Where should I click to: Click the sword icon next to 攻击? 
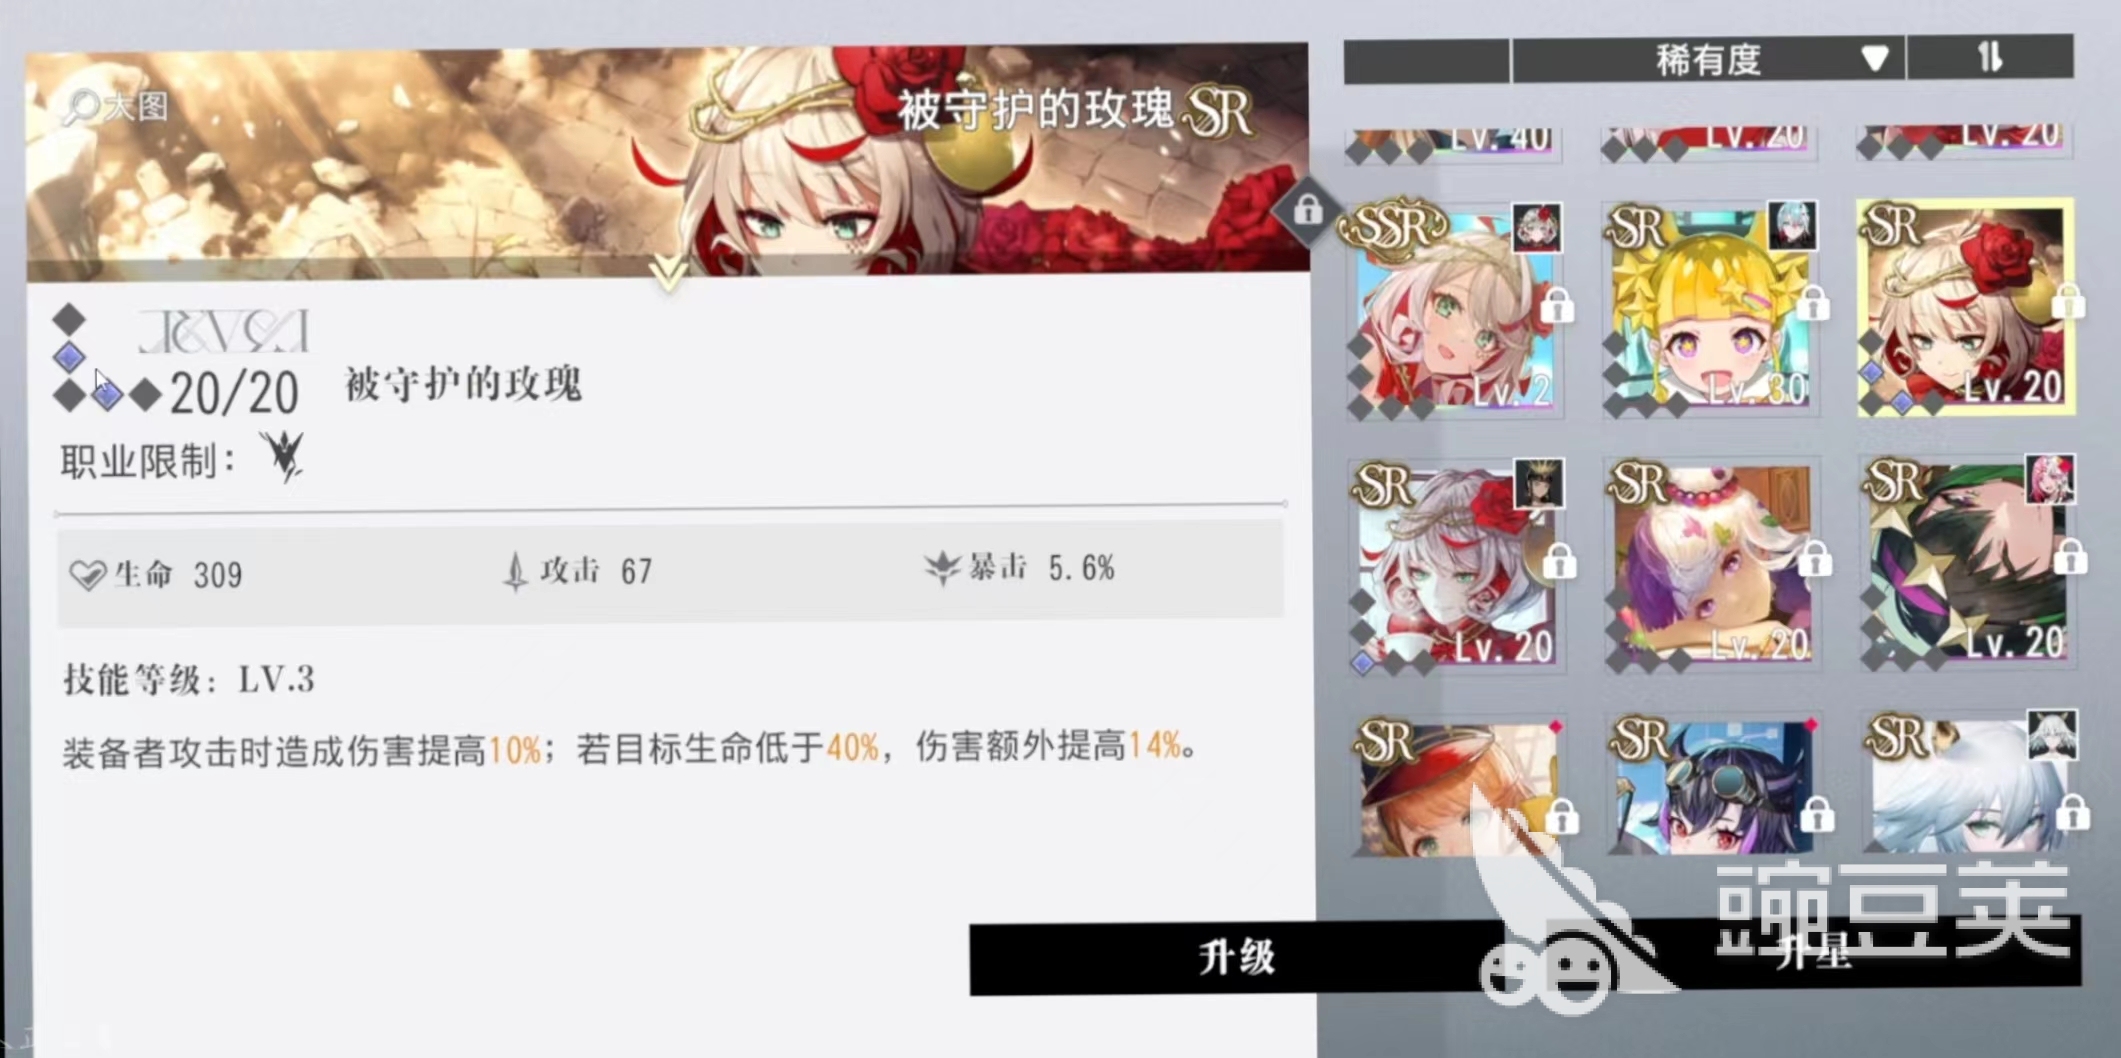click(515, 572)
